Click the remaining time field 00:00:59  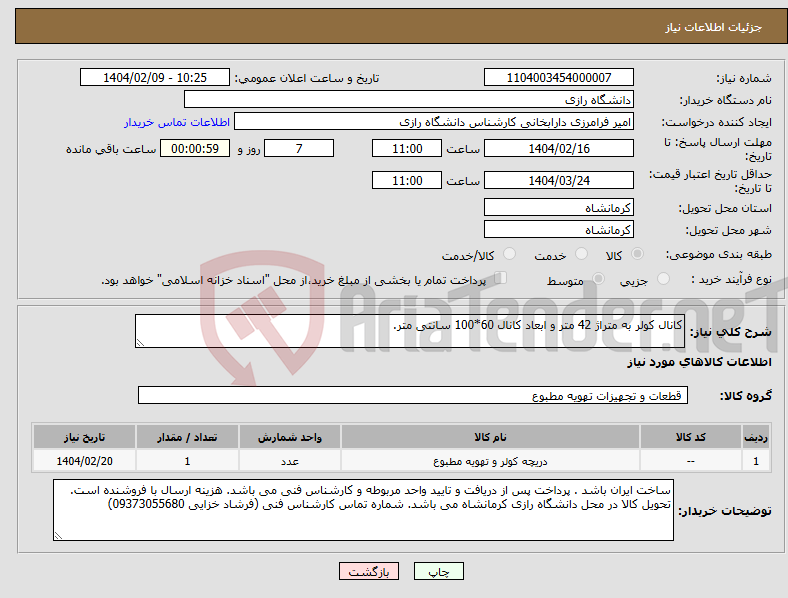click(195, 148)
